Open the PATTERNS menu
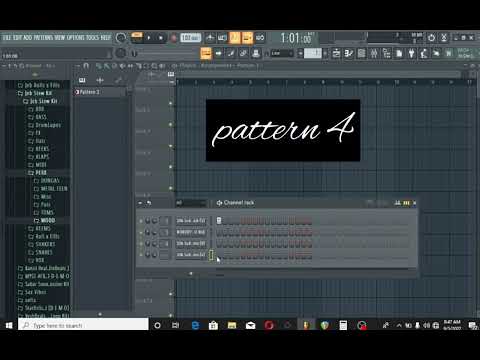The width and height of the screenshot is (480, 360). 43,38
